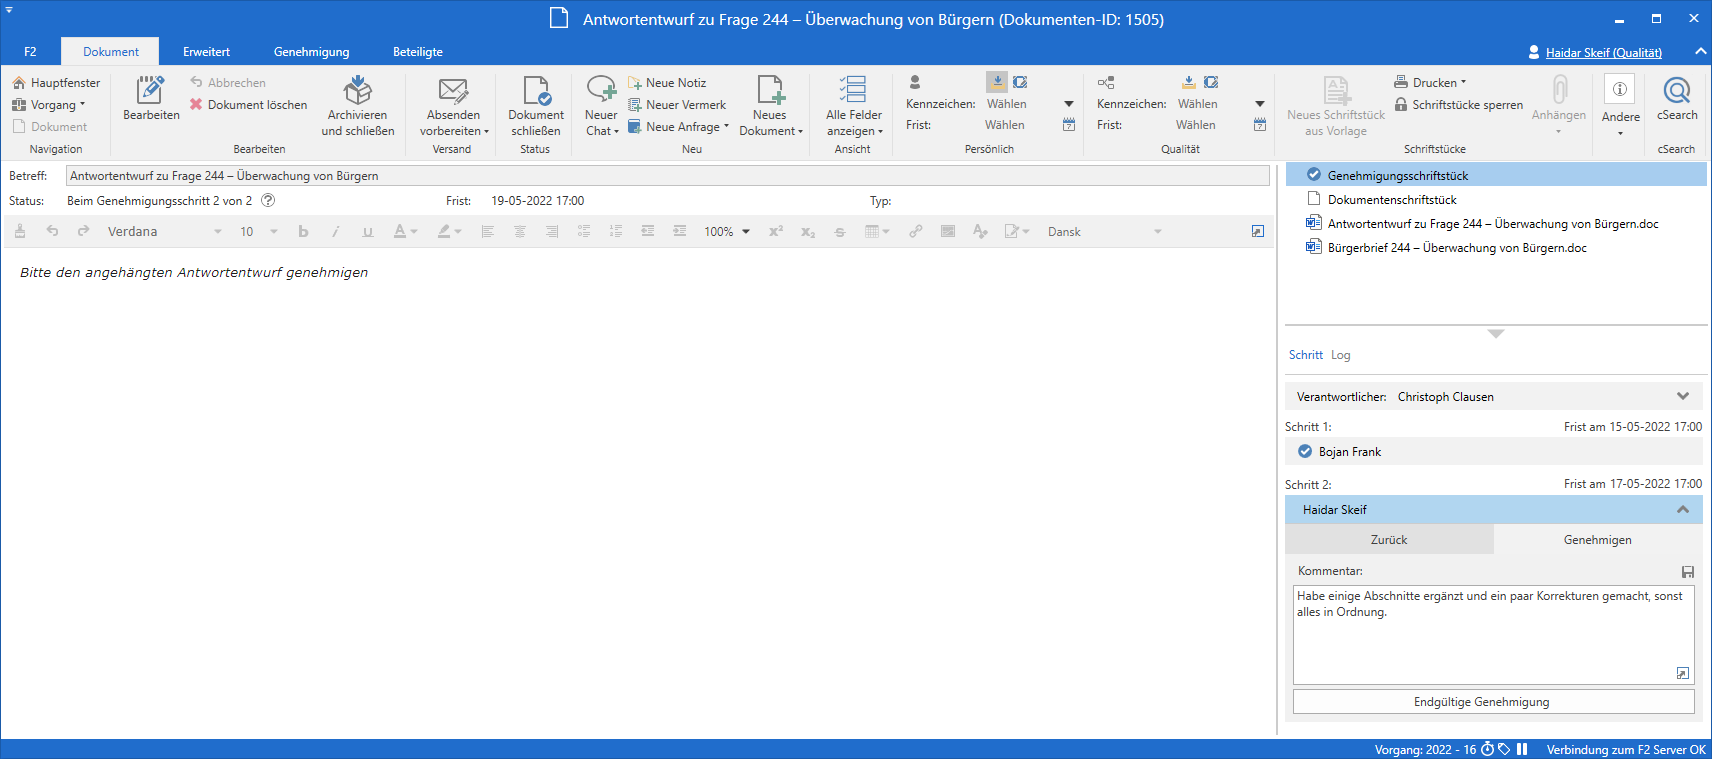Expand the comment field popup icon
The height and width of the screenshot is (759, 1712).
pos(1683,673)
